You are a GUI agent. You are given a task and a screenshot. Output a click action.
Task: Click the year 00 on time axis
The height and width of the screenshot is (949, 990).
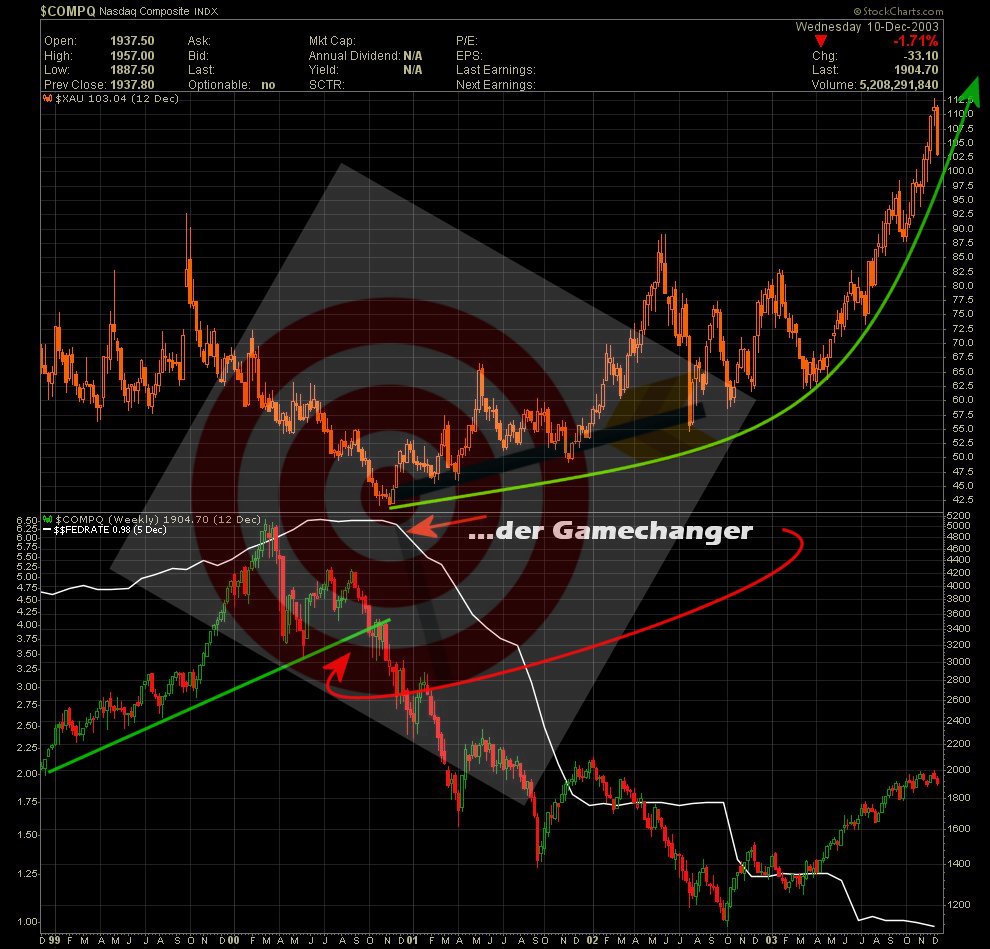(233, 940)
